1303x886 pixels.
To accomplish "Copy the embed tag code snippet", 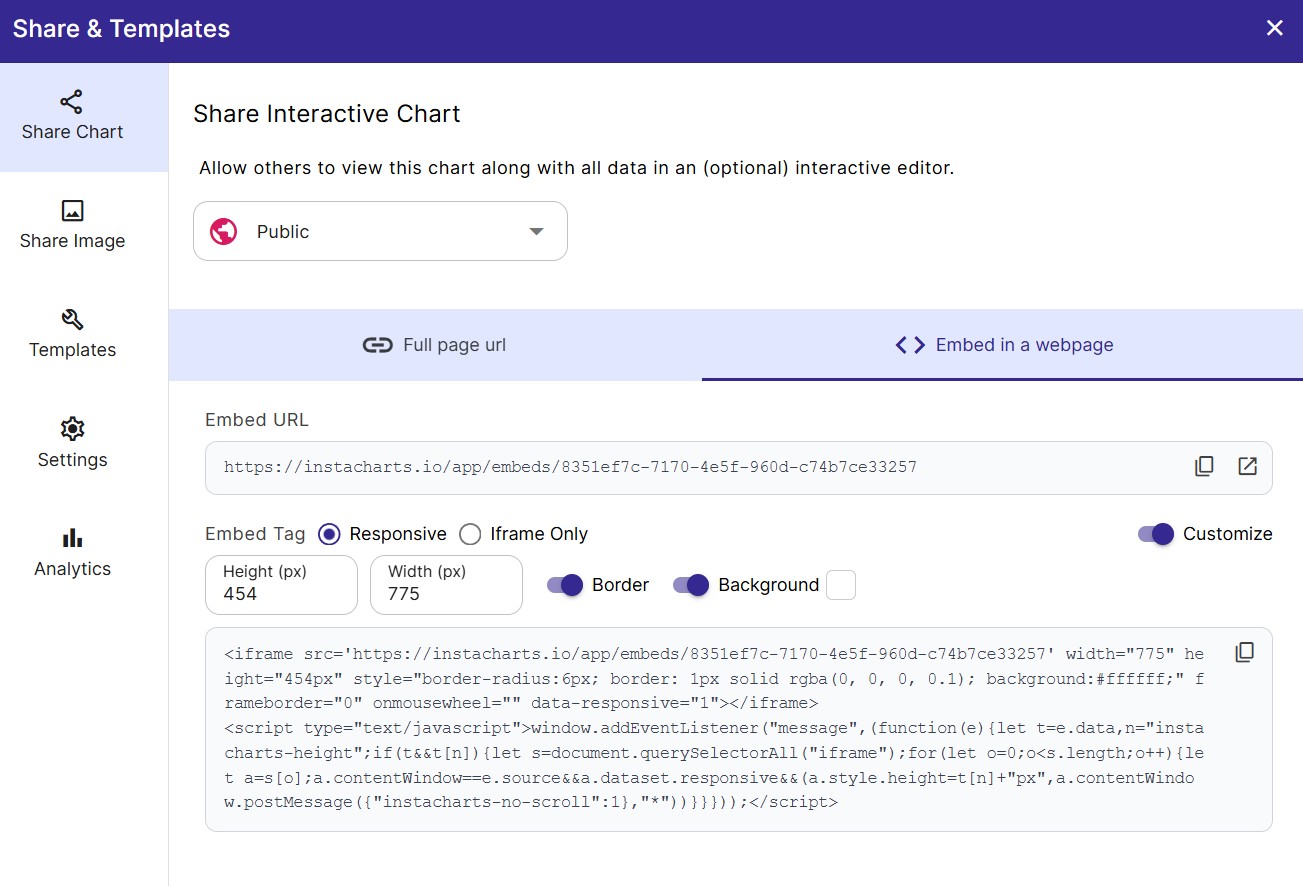I will point(1244,652).
